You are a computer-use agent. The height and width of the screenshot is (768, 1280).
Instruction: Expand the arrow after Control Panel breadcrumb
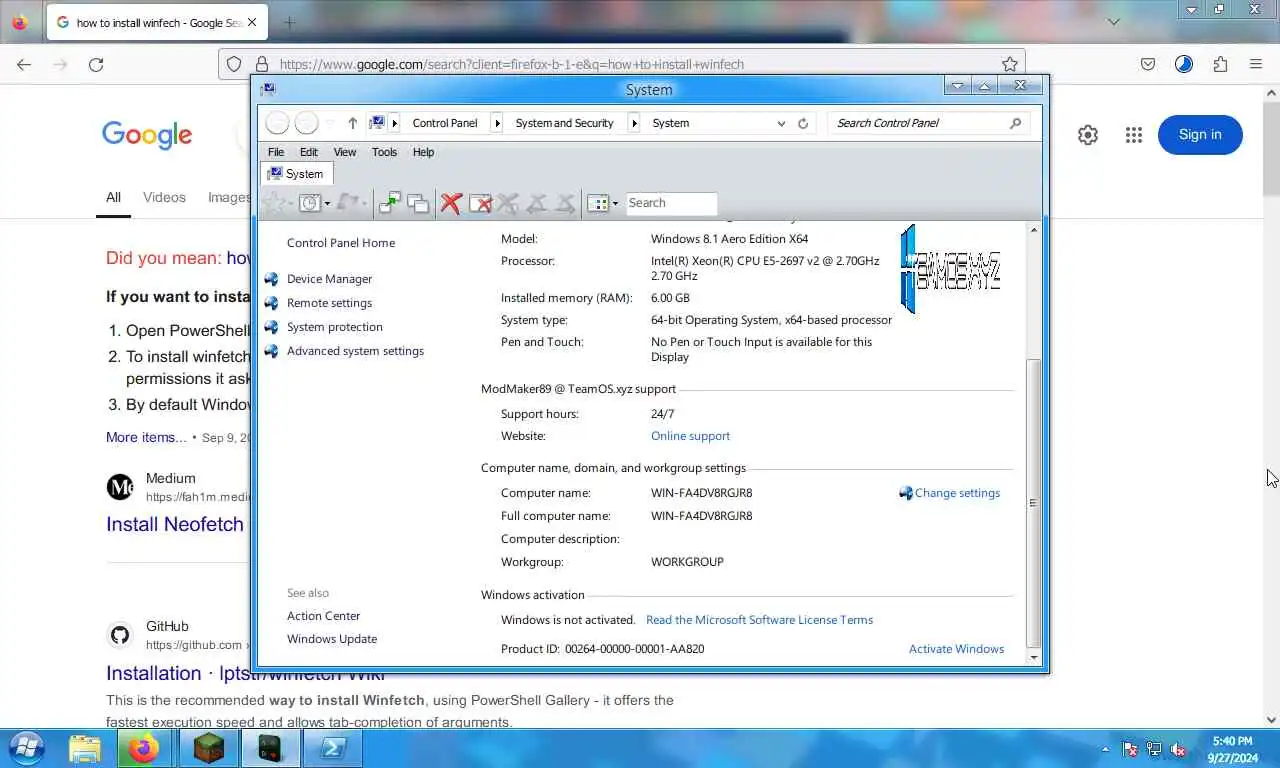tap(496, 123)
